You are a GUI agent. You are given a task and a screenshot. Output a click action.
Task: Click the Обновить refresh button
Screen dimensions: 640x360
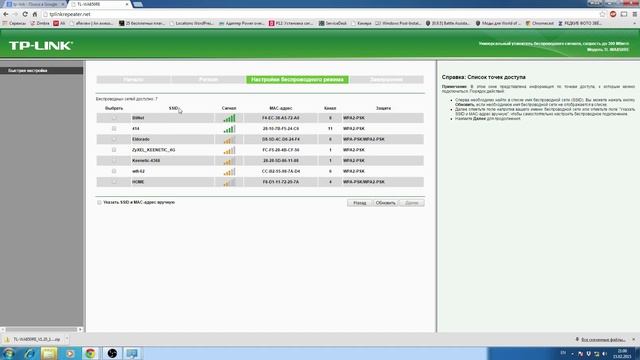(385, 203)
